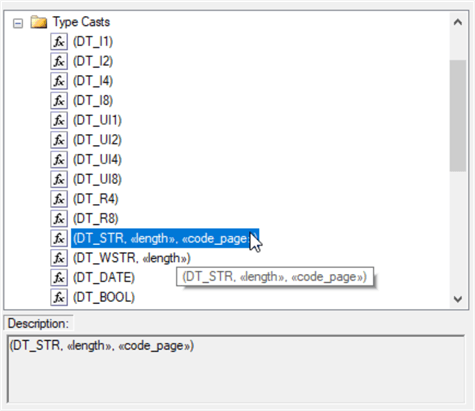
Task: Click inside the Description text box
Action: tap(236, 369)
